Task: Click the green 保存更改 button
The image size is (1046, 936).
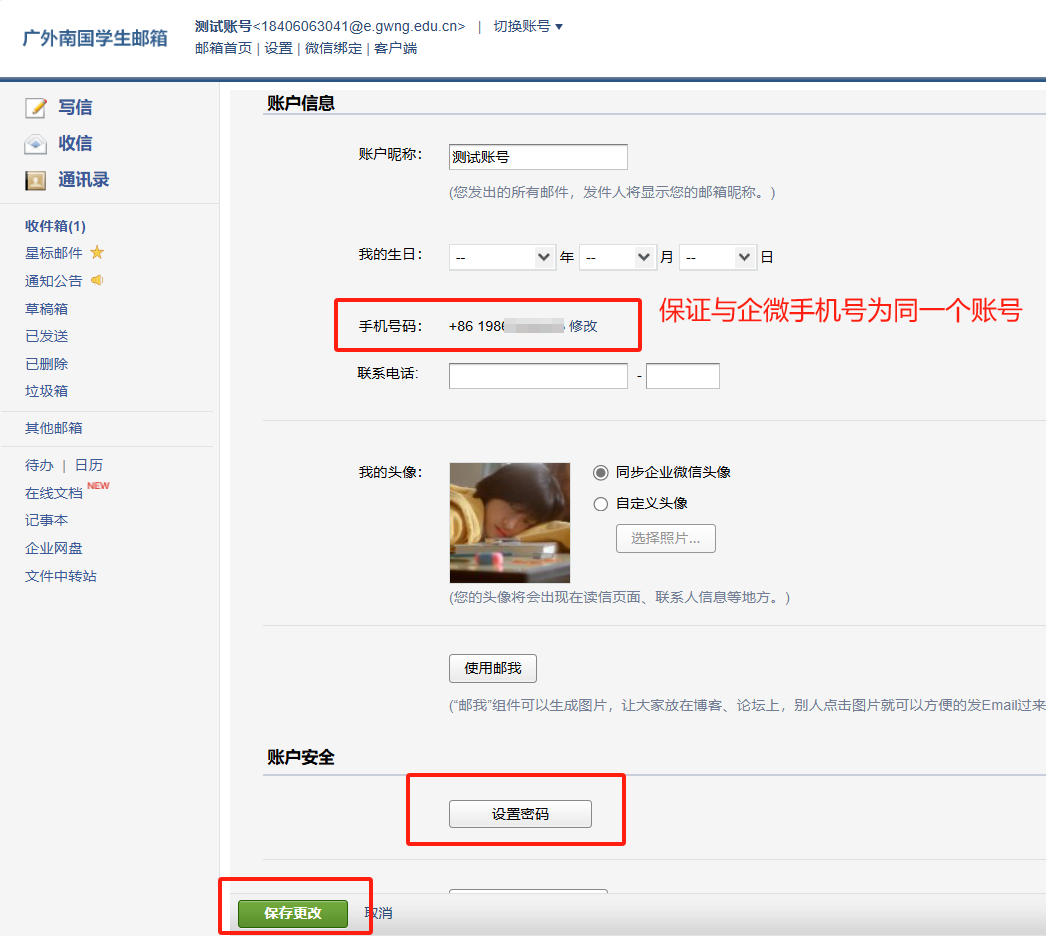Action: pos(293,913)
